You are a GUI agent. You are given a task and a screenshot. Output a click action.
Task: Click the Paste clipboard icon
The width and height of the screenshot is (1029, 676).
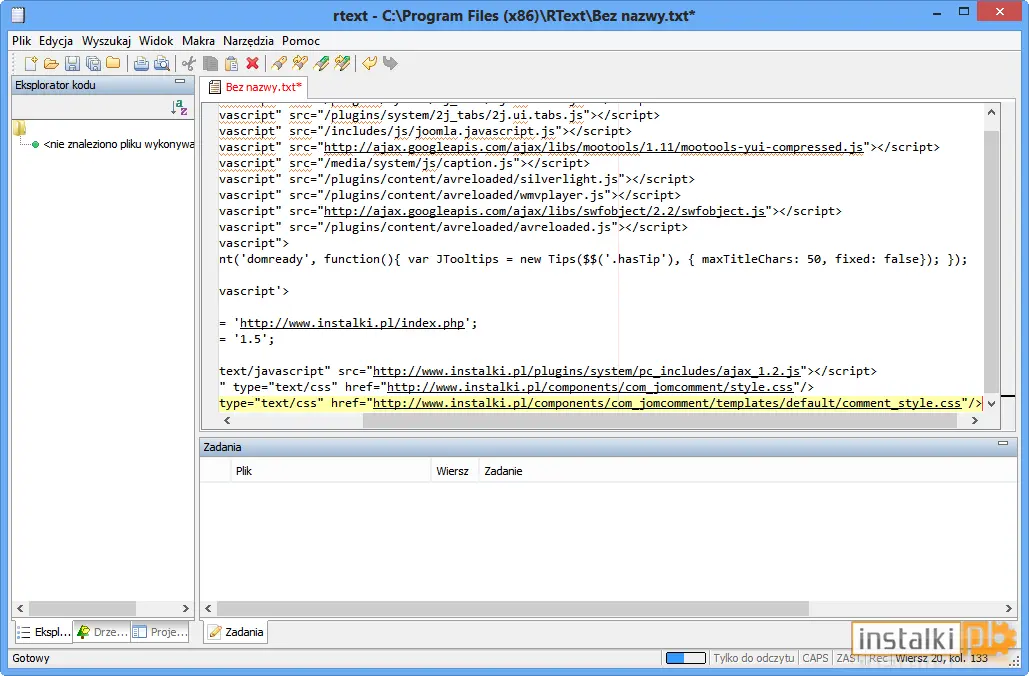pos(231,63)
